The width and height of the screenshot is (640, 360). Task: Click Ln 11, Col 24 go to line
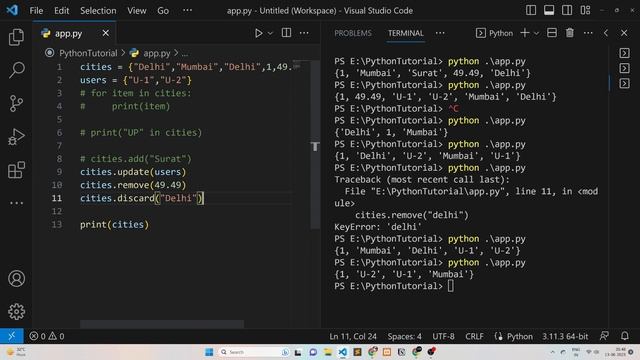[353, 336]
